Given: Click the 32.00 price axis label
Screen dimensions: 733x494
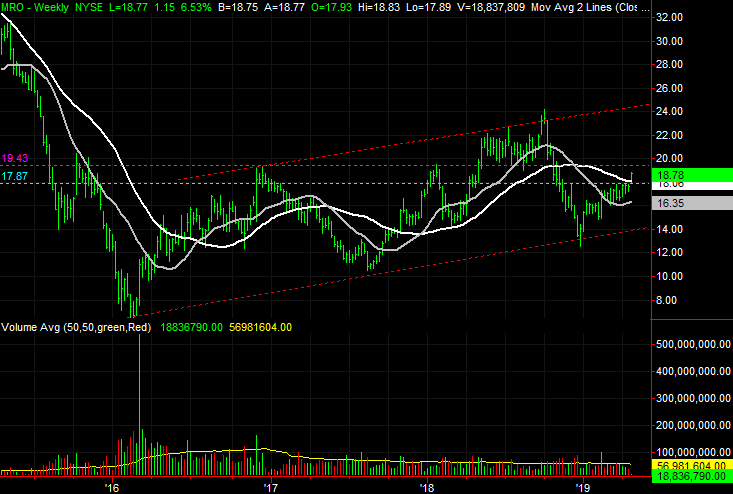Looking at the screenshot, I should 669,17.
